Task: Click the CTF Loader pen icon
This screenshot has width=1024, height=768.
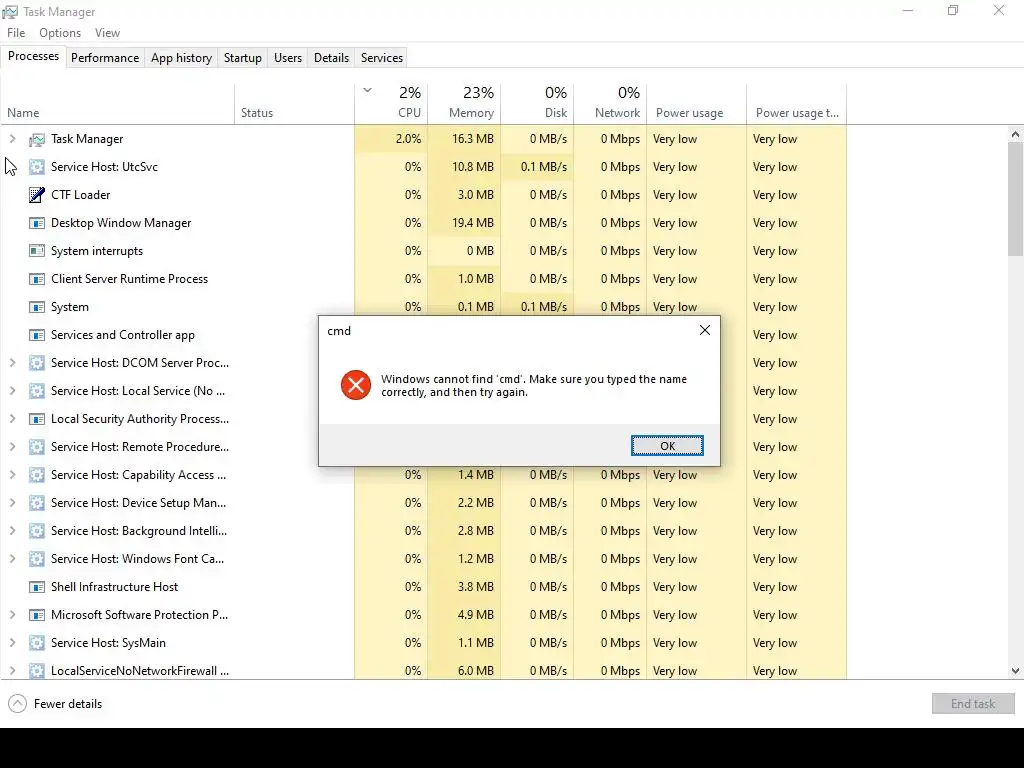Action: pyautogui.click(x=37, y=195)
